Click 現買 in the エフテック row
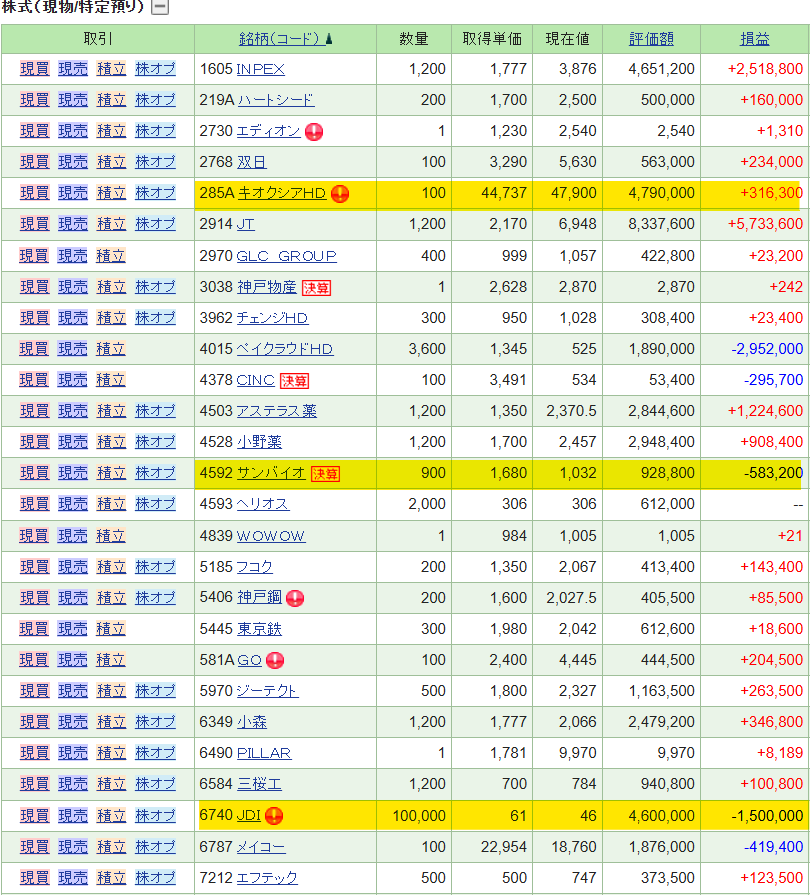 click(35, 878)
